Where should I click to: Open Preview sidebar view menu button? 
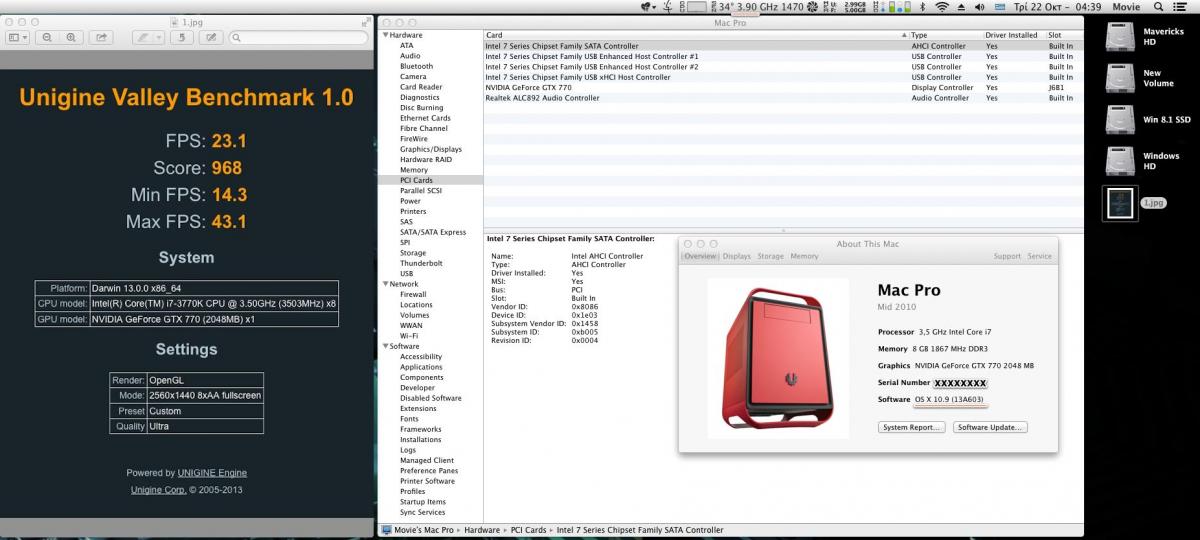point(19,37)
